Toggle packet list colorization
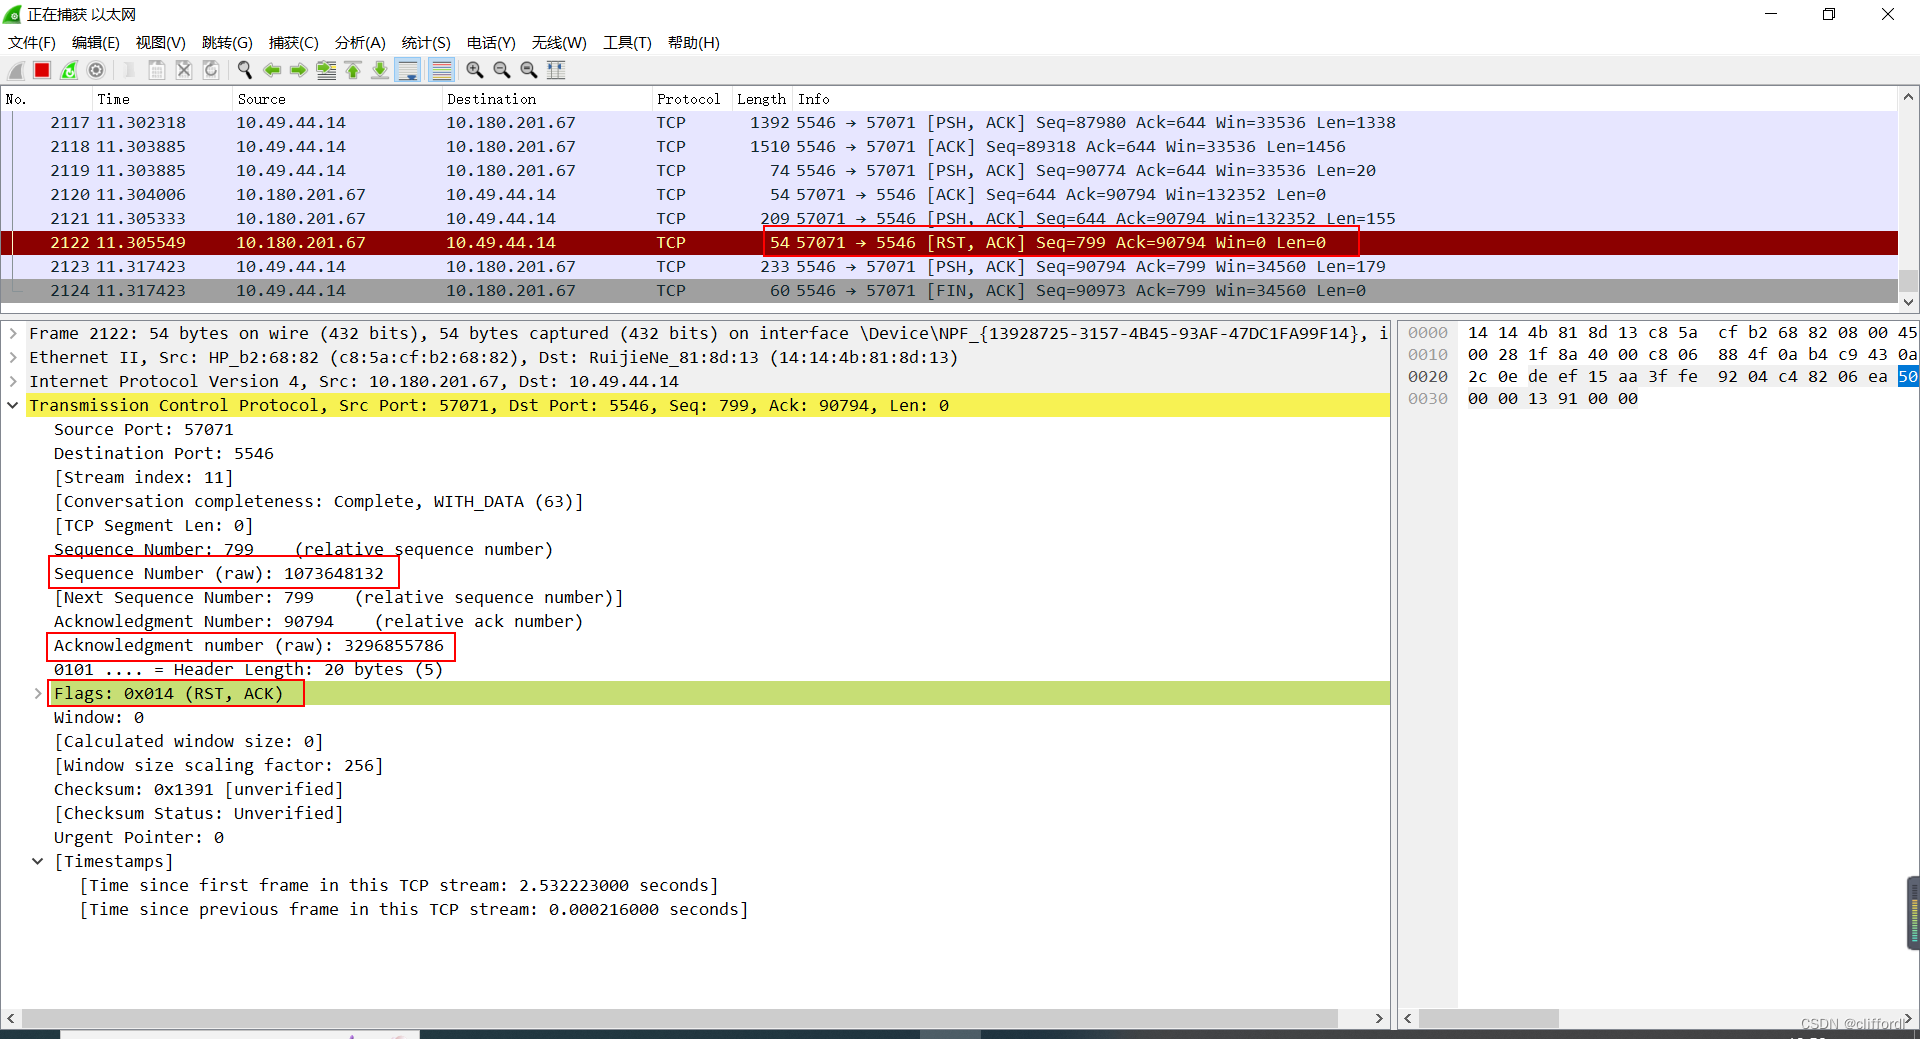 pyautogui.click(x=441, y=70)
